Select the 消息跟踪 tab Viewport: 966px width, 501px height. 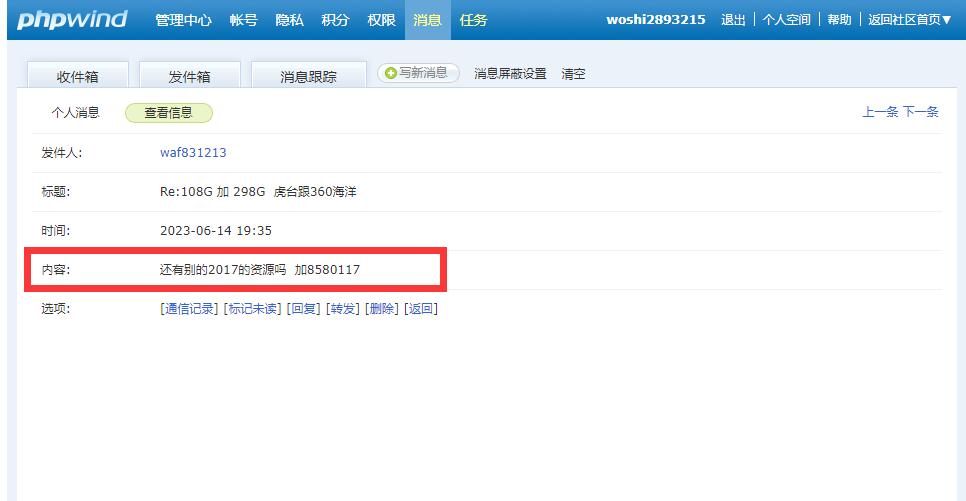(308, 77)
